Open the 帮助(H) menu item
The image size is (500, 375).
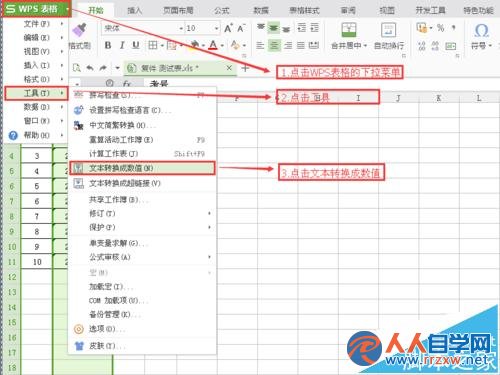click(36, 135)
